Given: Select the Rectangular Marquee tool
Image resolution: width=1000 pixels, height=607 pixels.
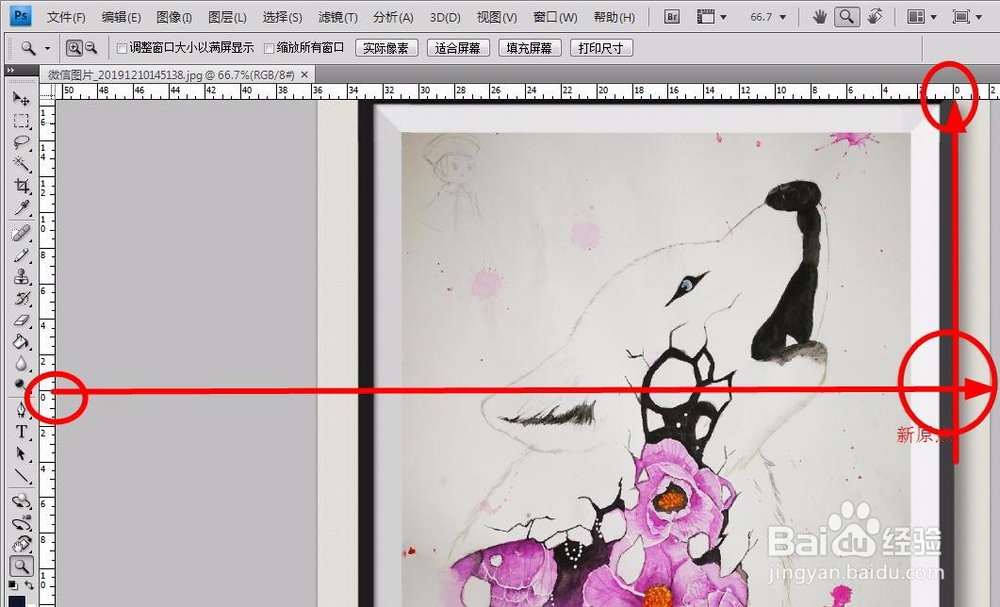Looking at the screenshot, I should tap(21, 121).
